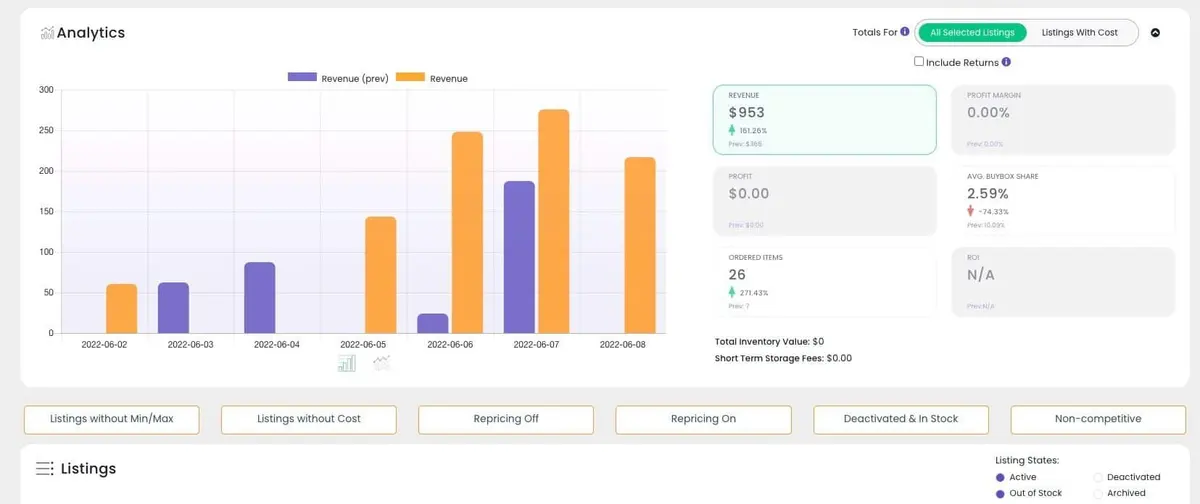This screenshot has width=1200, height=504.
Task: Click the Short Term Storage Fees text
Action: (x=783, y=358)
